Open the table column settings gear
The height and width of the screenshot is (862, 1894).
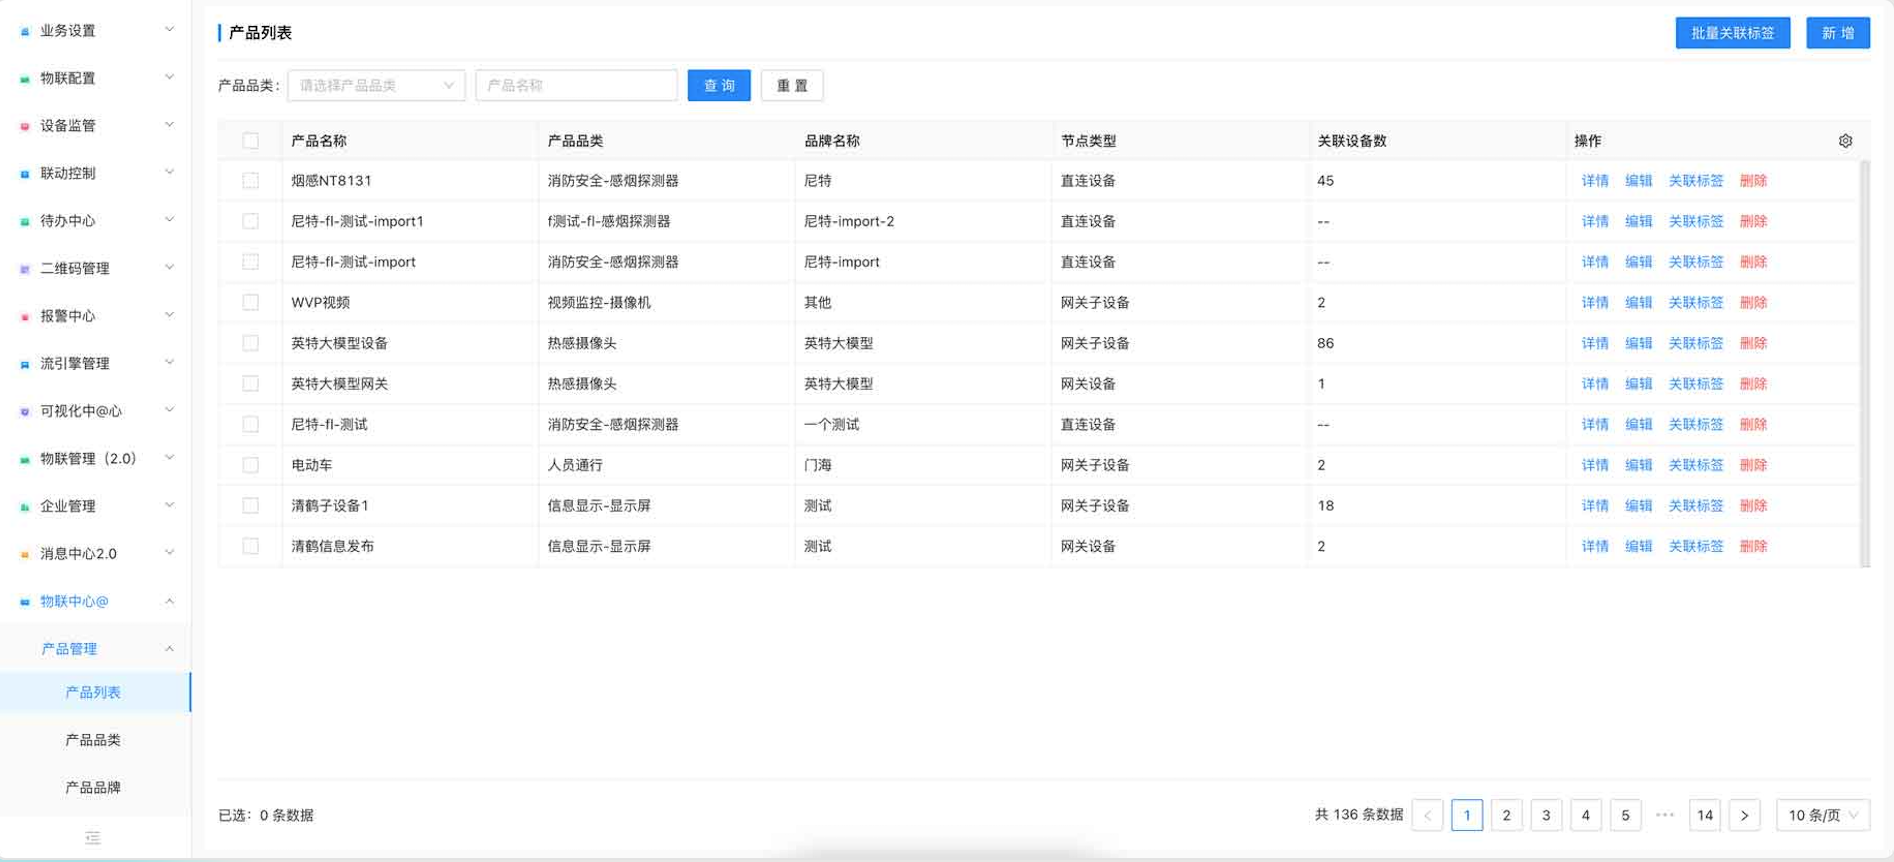pos(1845,141)
